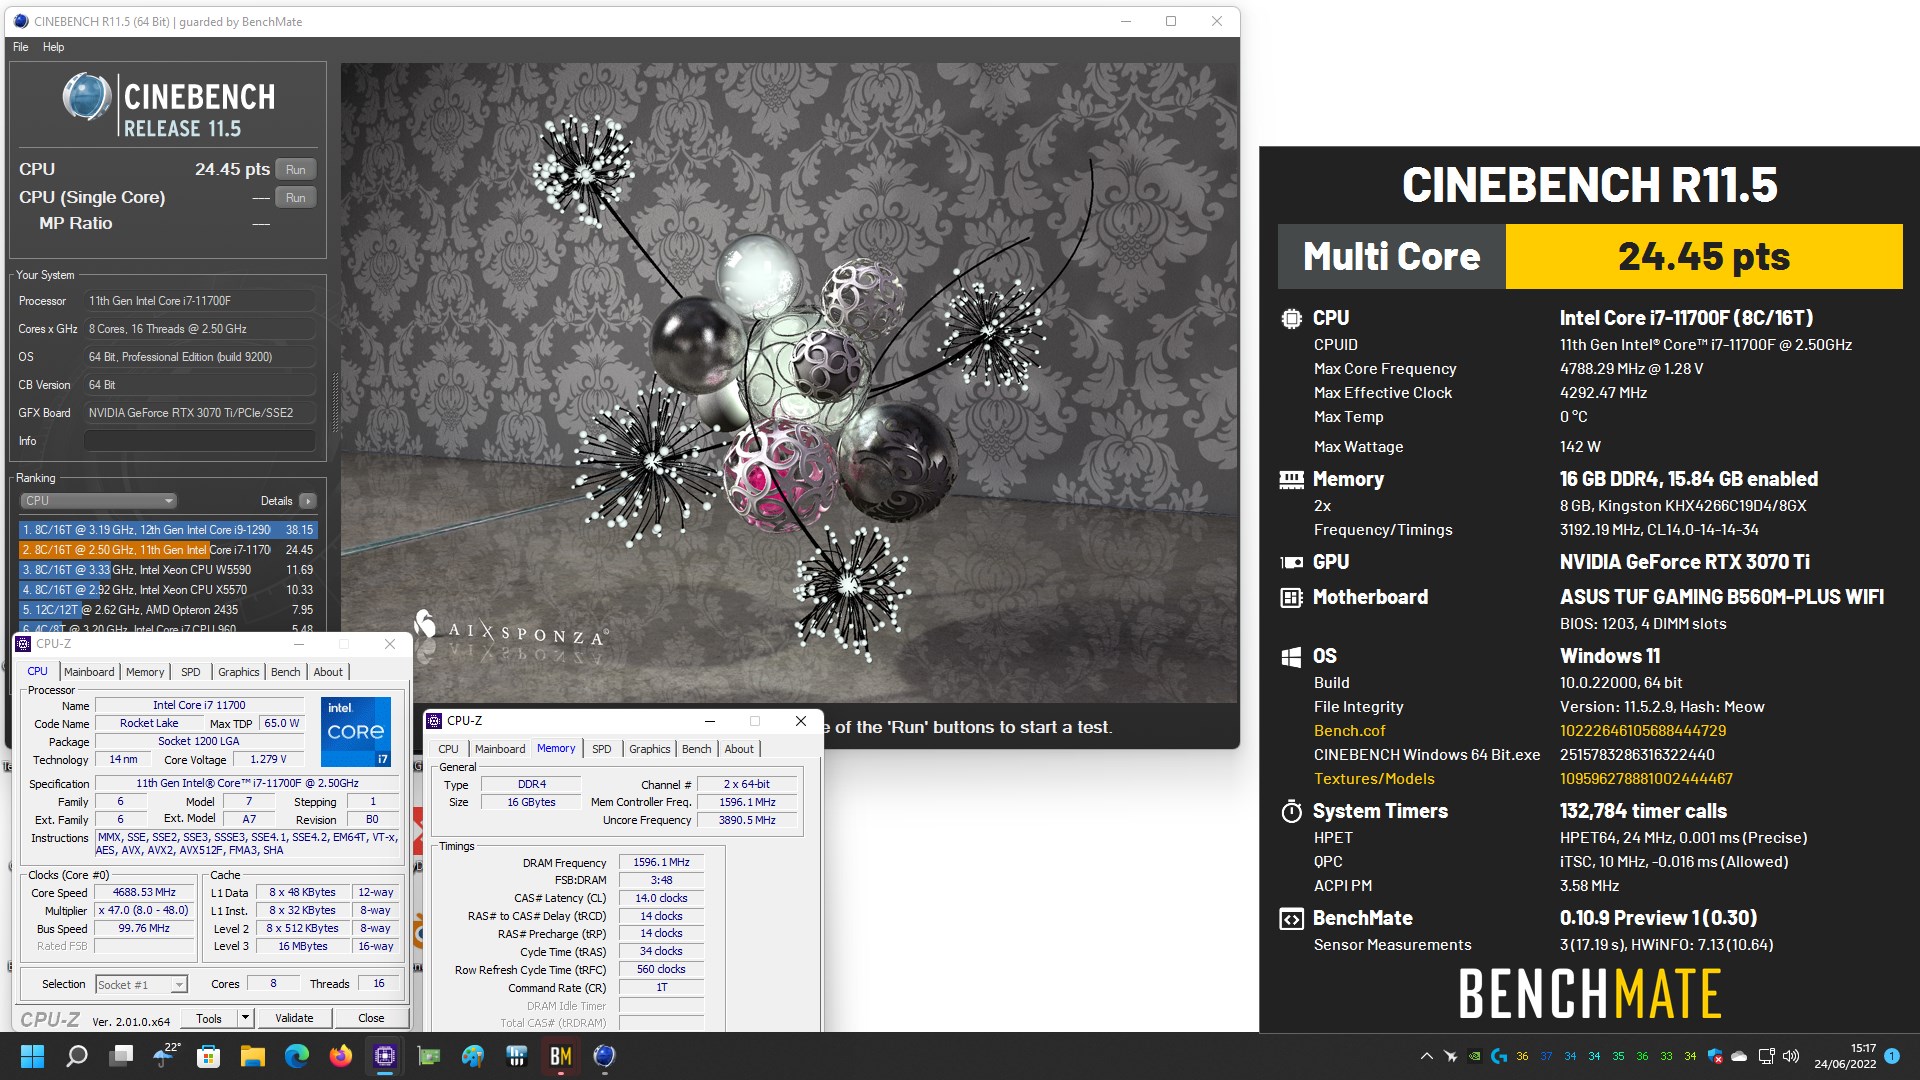Image resolution: width=1920 pixels, height=1080 pixels.
Task: Open the Selection Socket #1 dropdown
Action: click(x=141, y=985)
